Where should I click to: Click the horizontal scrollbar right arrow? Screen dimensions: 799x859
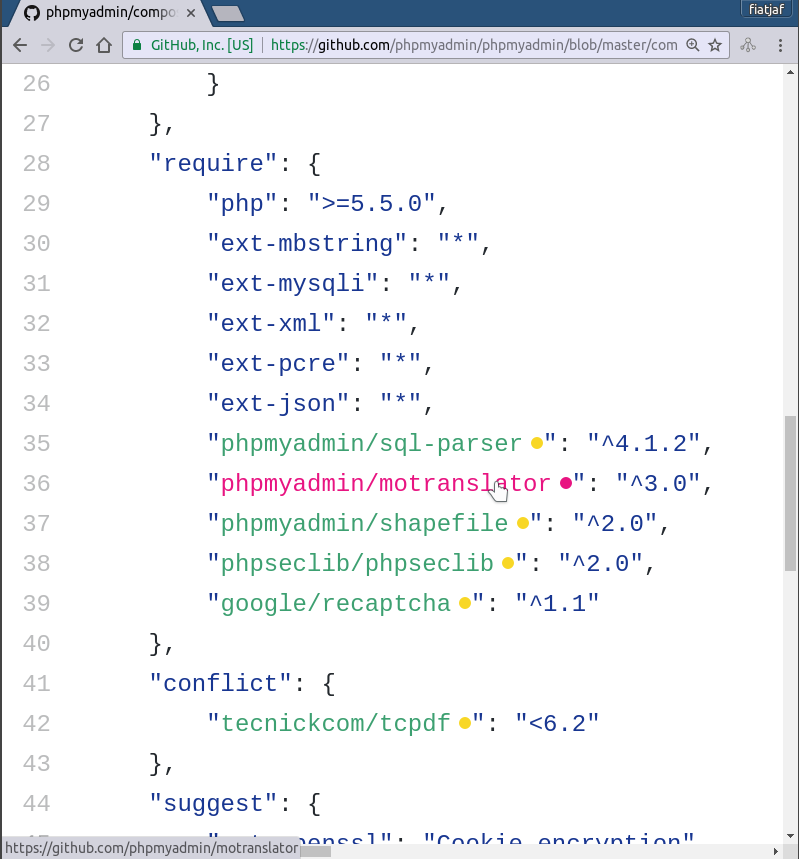click(x=775, y=851)
